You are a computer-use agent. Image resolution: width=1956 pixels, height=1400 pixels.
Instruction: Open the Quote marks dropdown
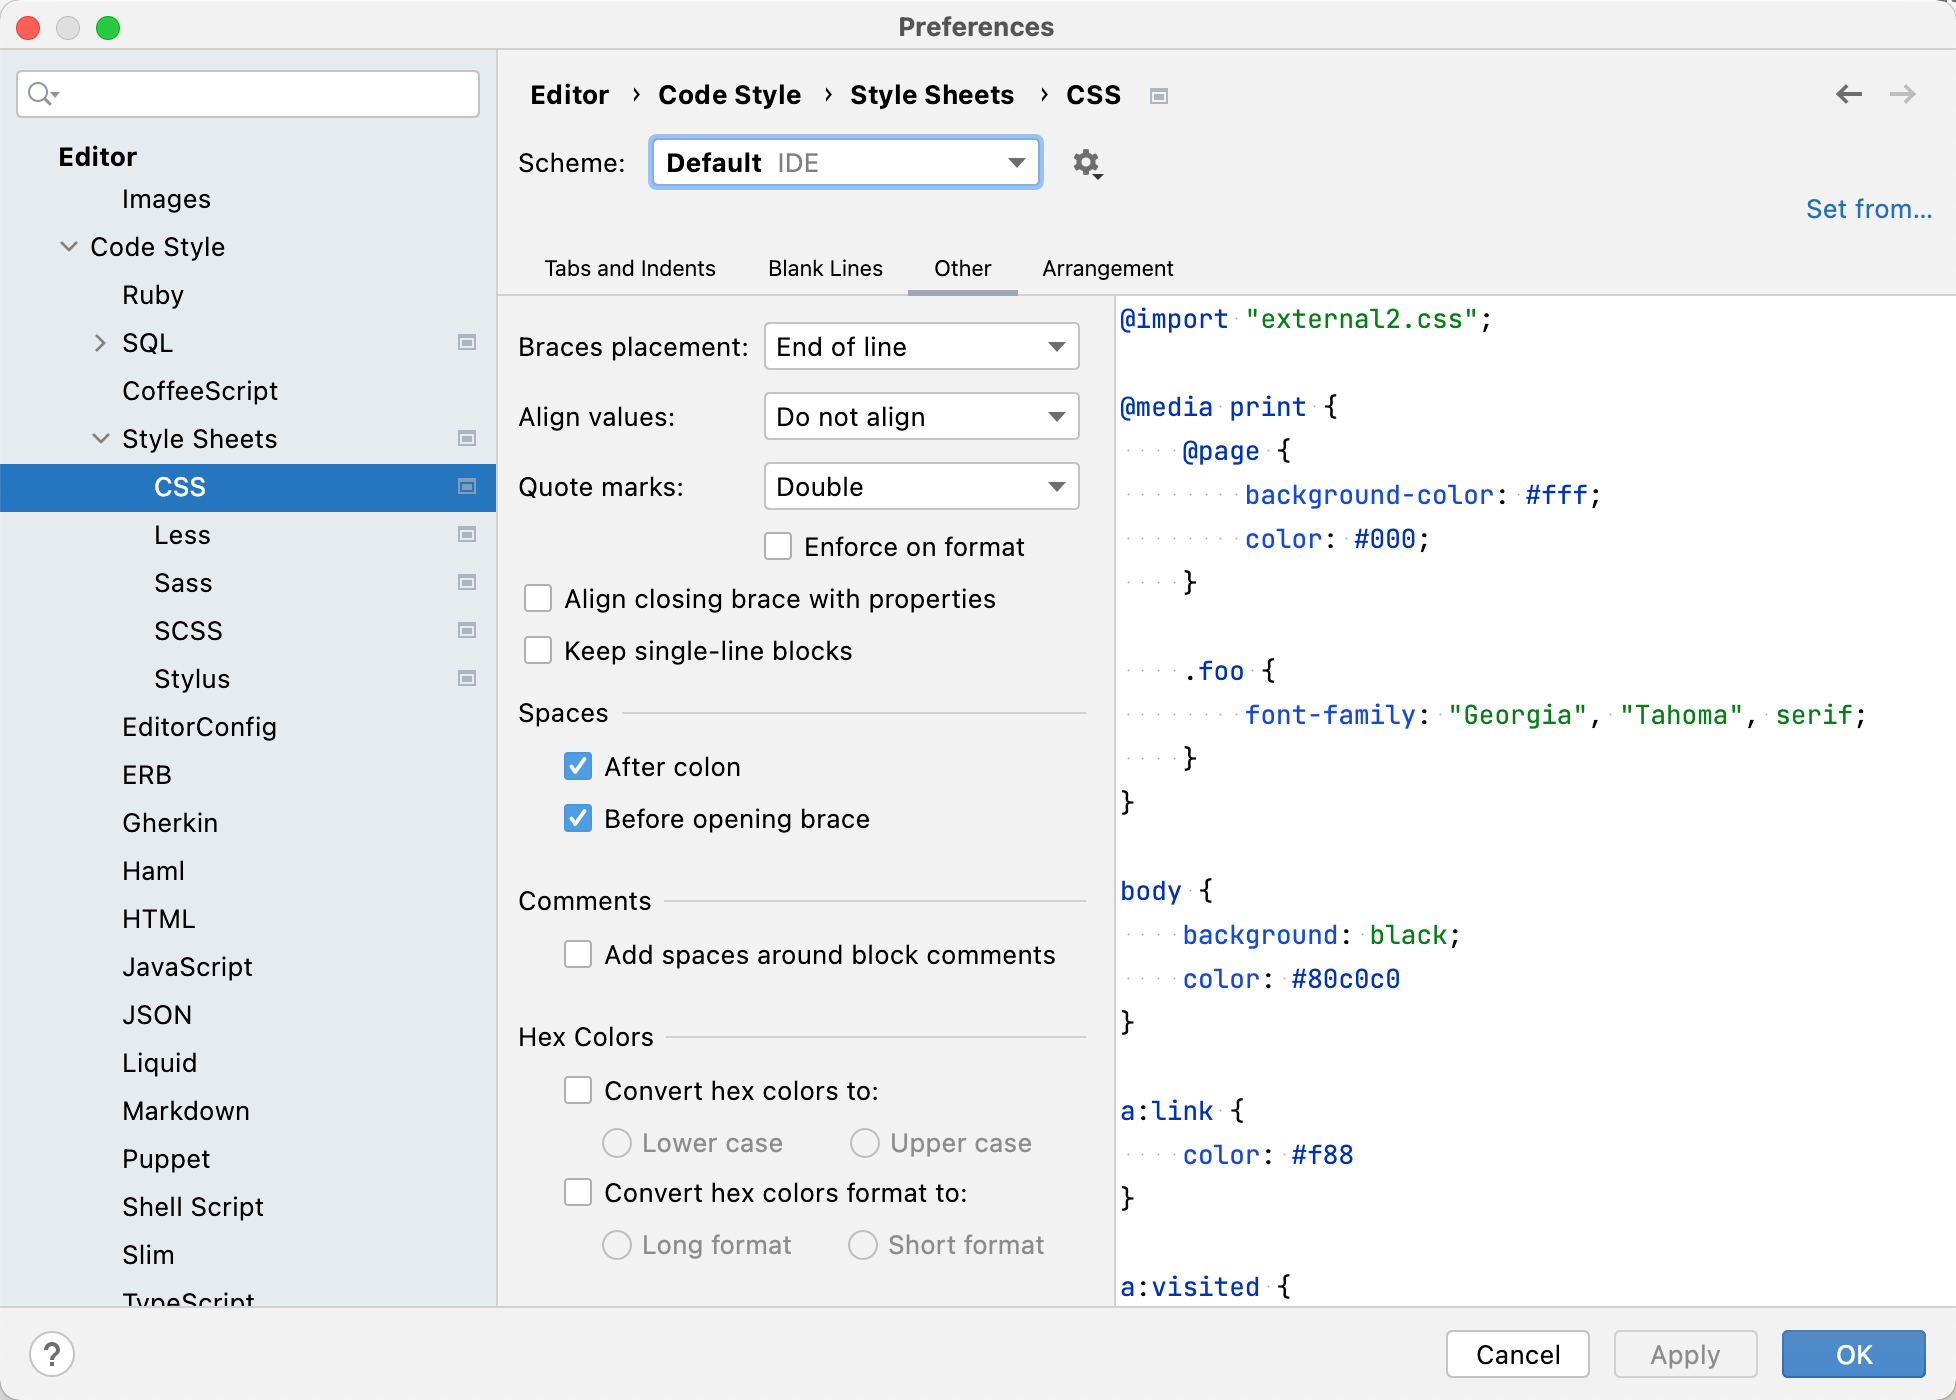point(920,486)
